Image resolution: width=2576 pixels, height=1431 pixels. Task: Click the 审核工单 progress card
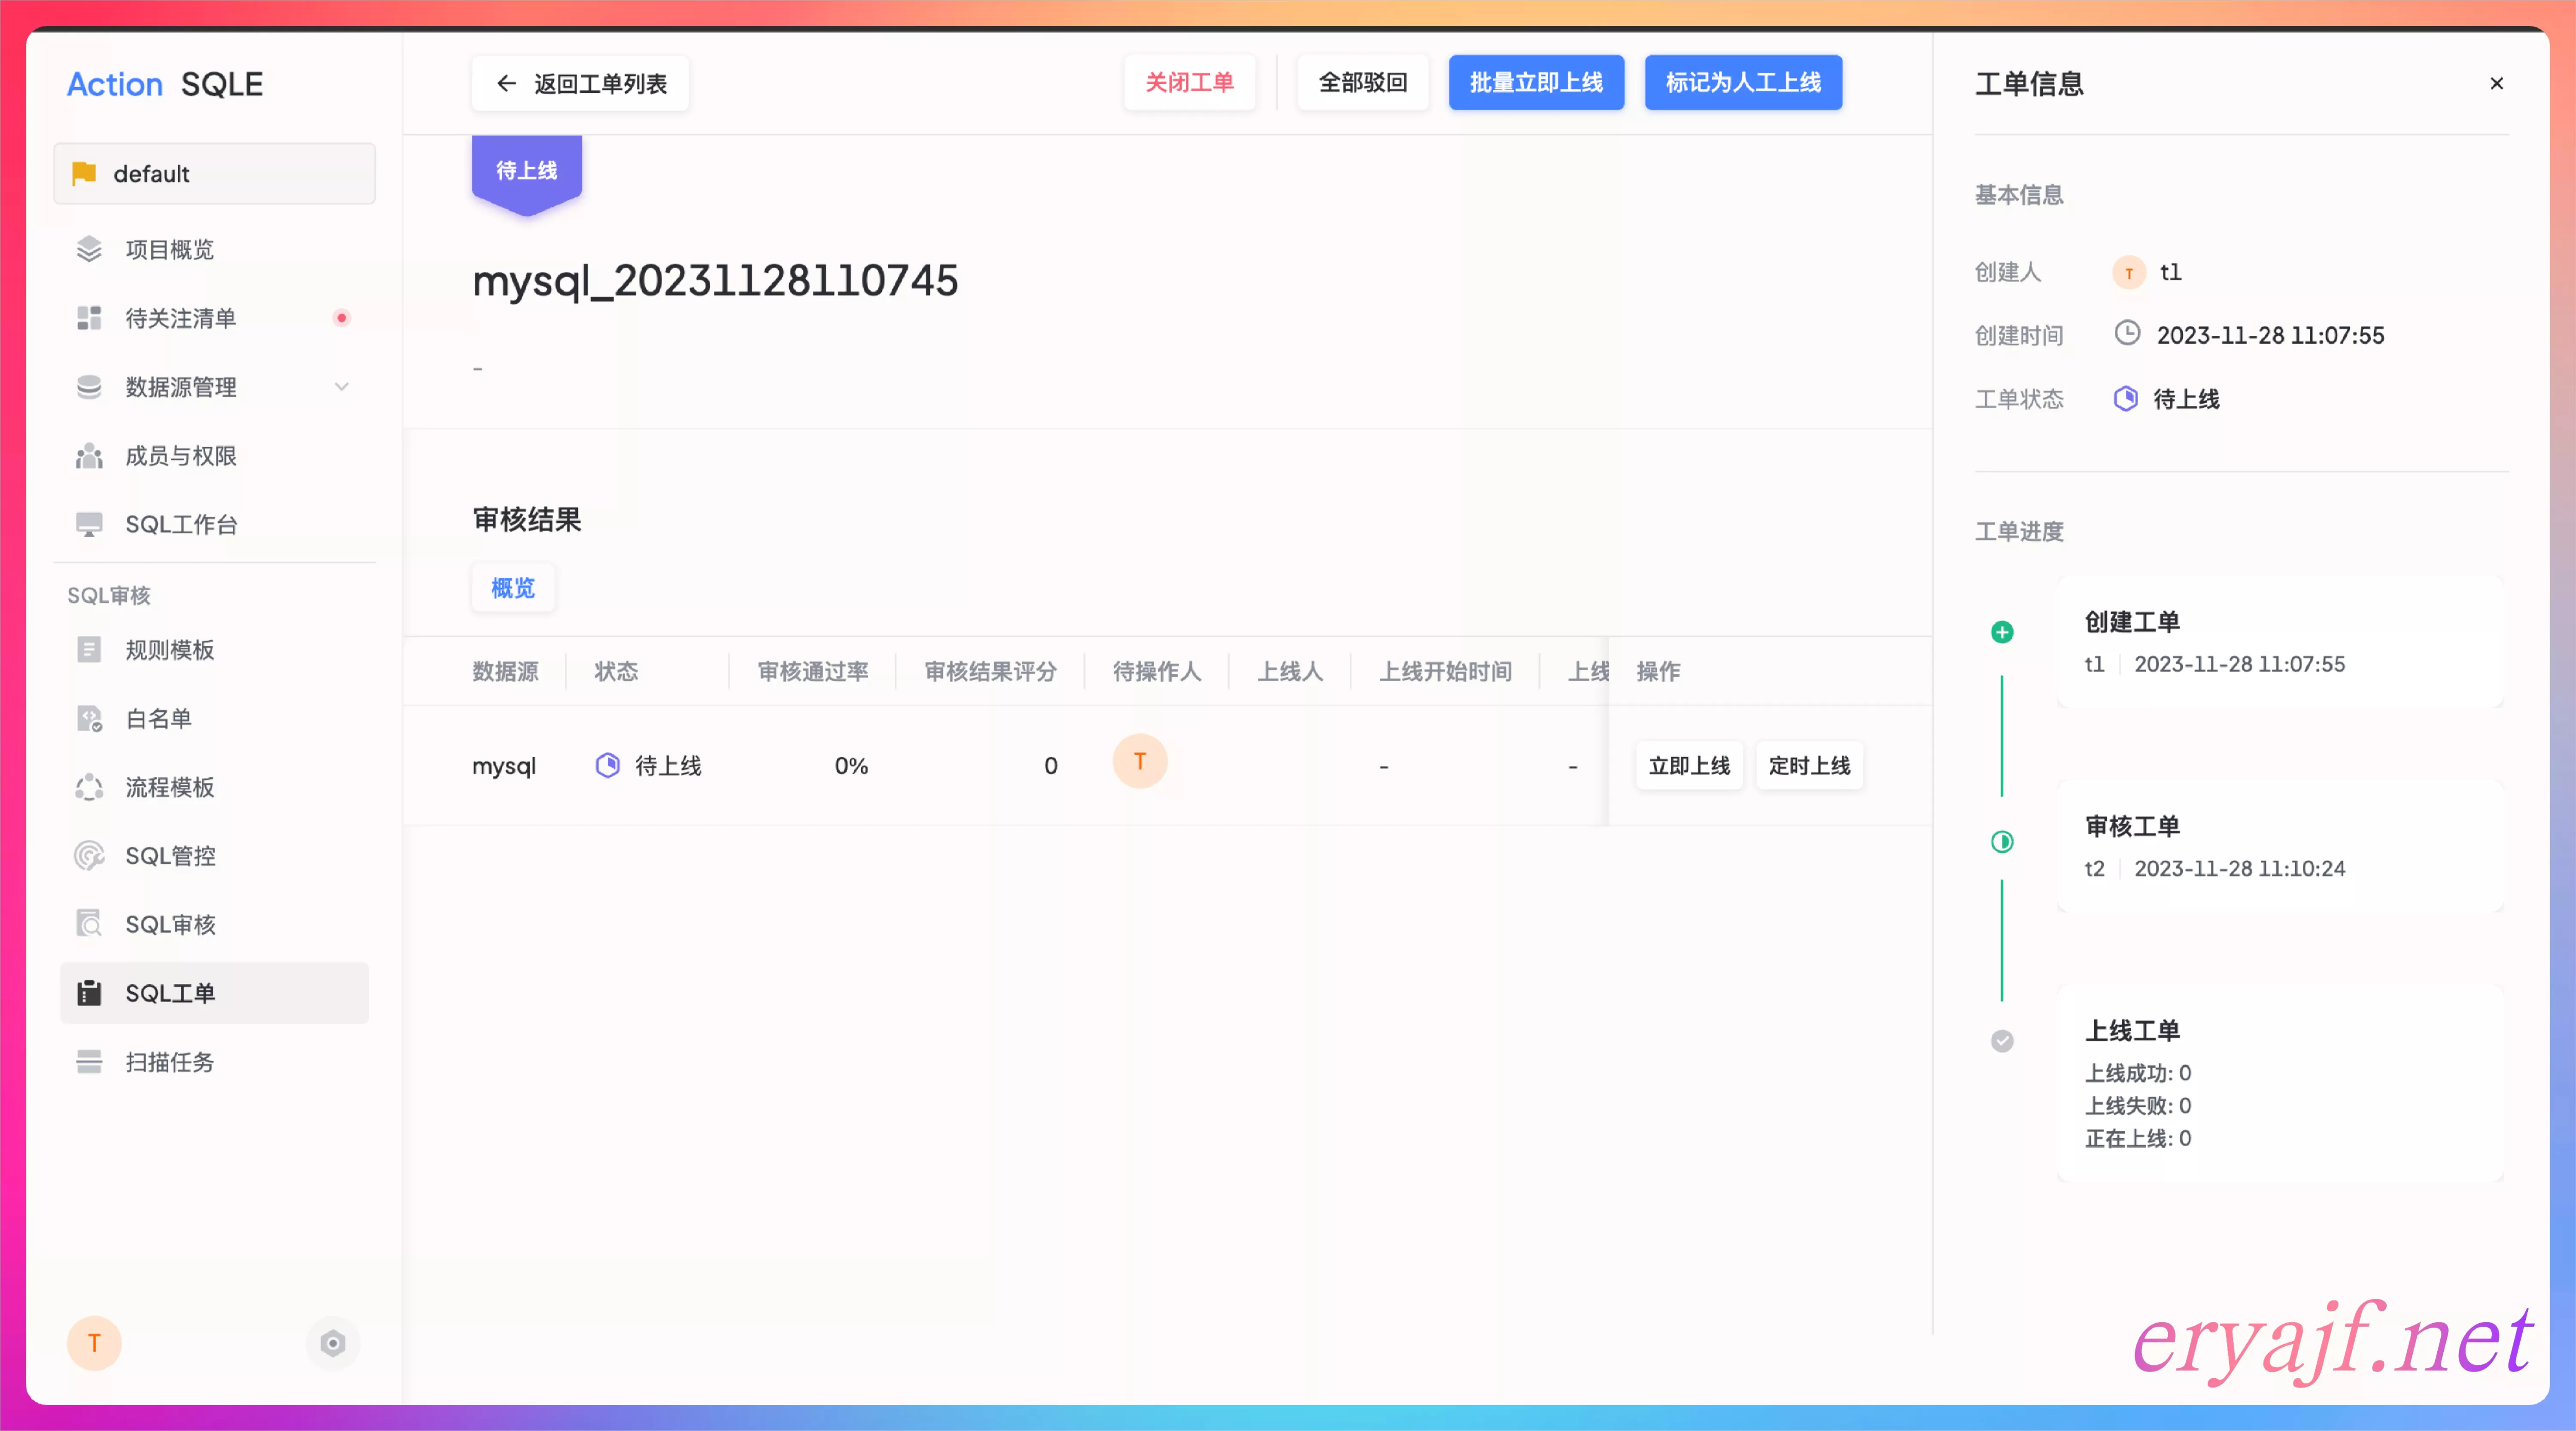(x=2280, y=846)
